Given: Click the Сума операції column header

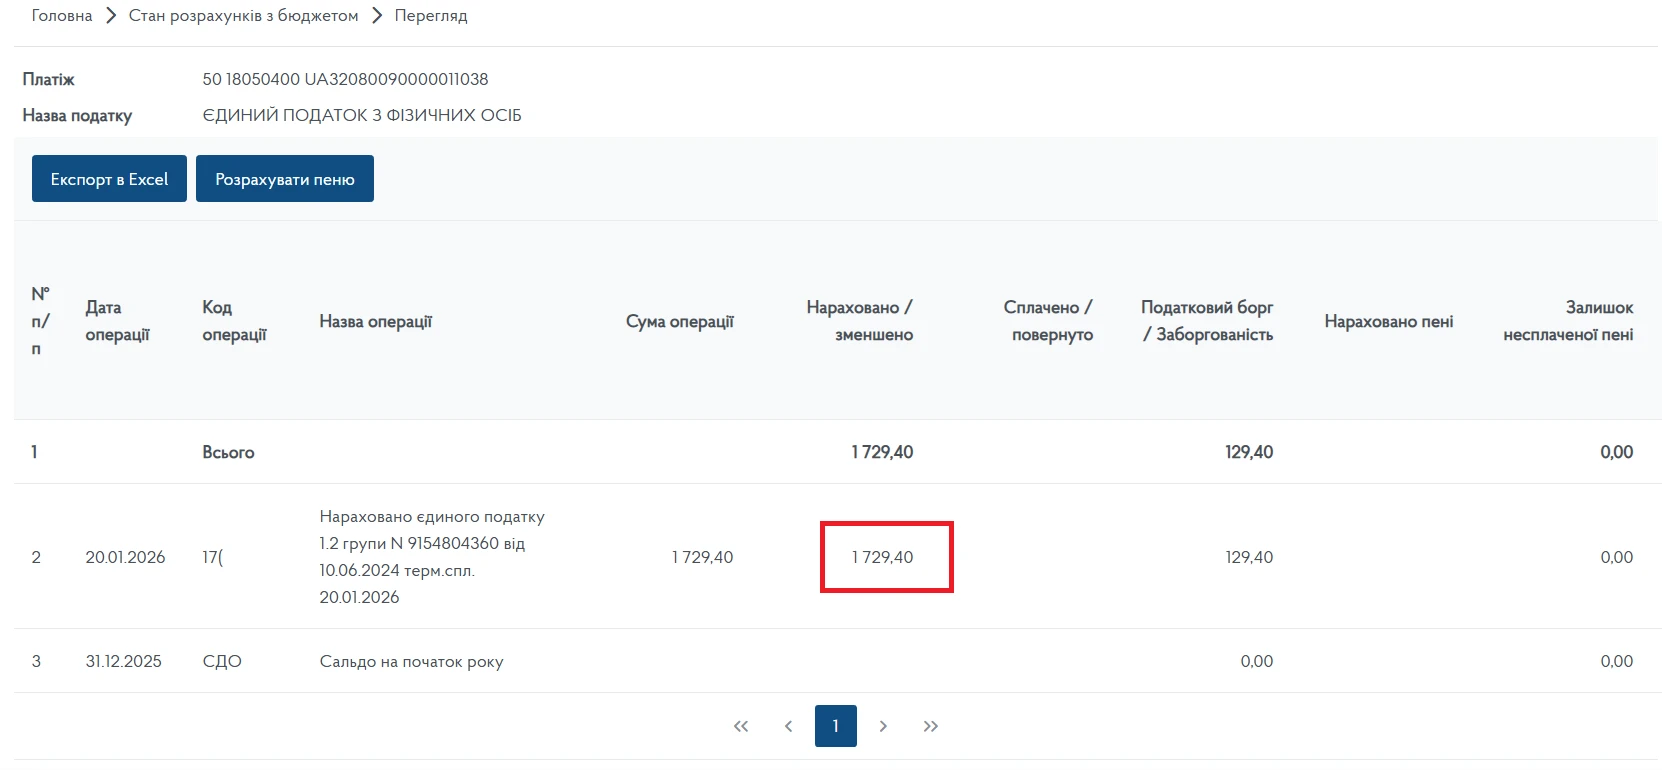Looking at the screenshot, I should [679, 321].
